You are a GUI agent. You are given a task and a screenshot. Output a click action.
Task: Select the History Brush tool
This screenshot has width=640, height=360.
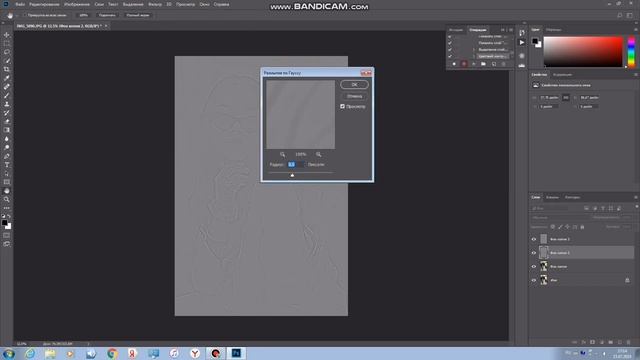click(x=7, y=113)
